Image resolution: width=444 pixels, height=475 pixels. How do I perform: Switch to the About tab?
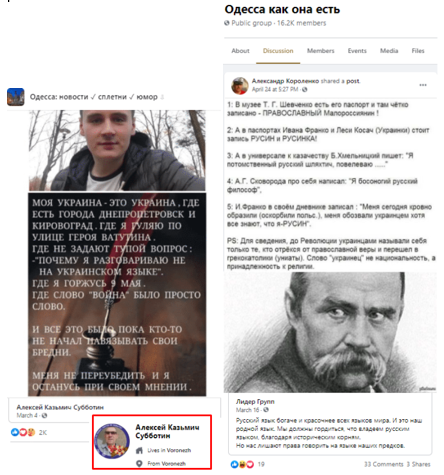(x=240, y=51)
